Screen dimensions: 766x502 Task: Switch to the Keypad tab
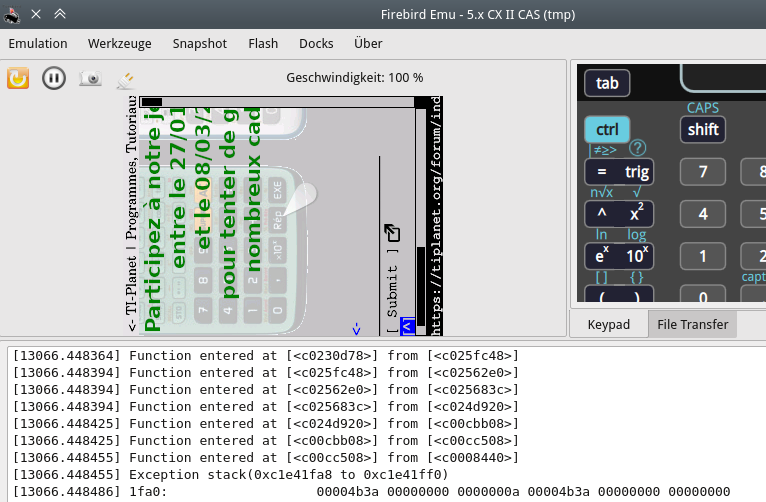pyautogui.click(x=609, y=324)
